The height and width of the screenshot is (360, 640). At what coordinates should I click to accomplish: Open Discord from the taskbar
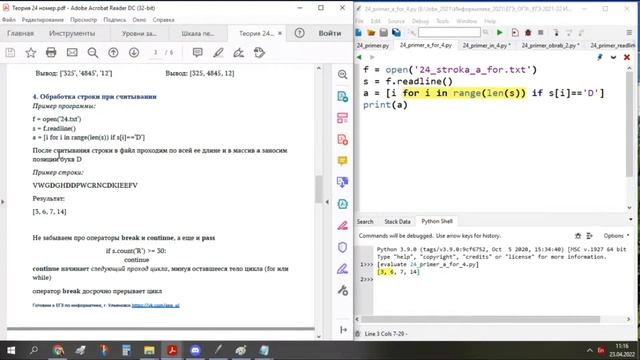coord(195,350)
